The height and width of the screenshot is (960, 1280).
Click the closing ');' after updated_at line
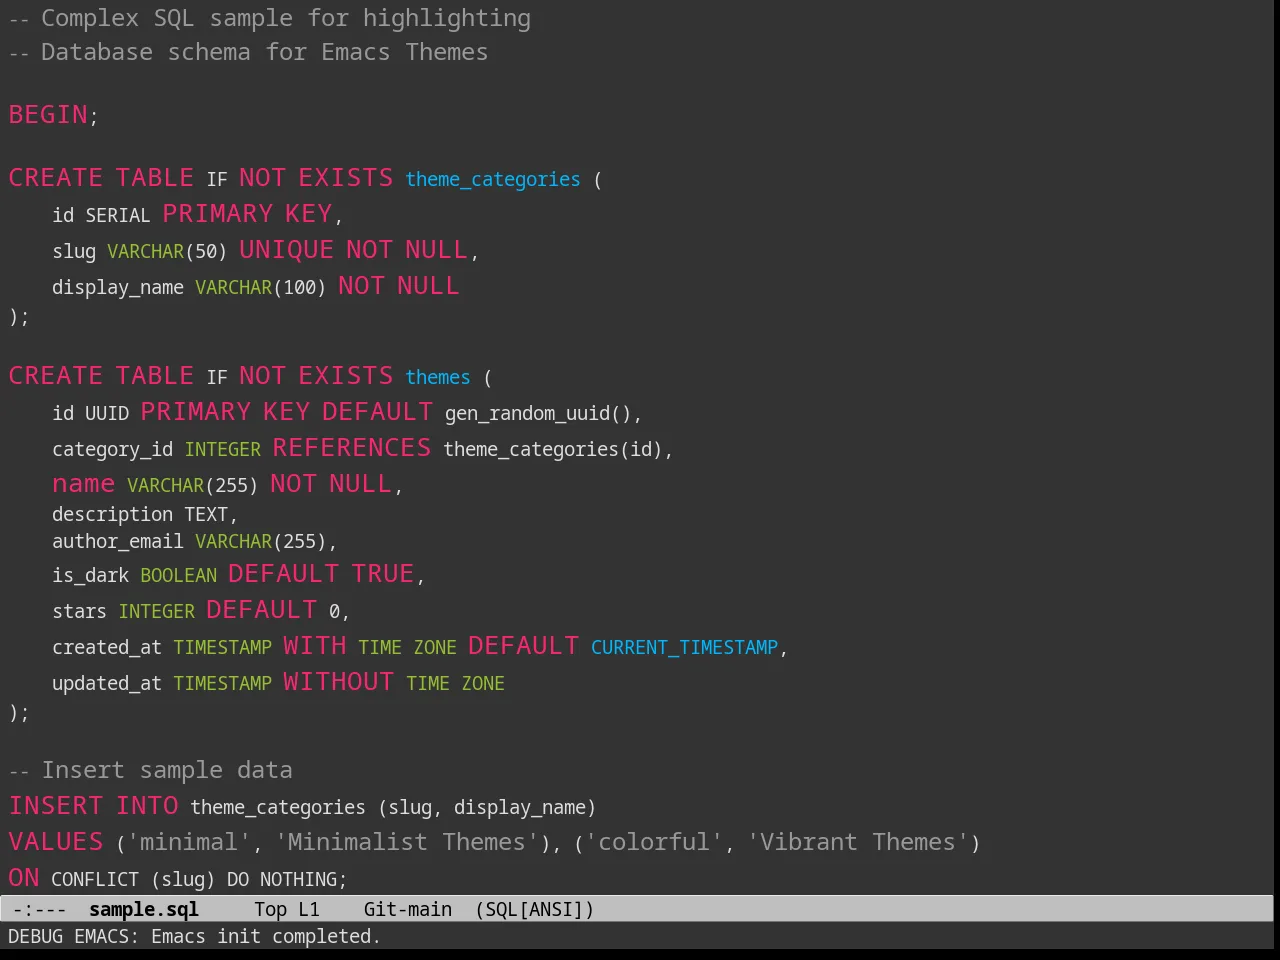[x=19, y=713]
